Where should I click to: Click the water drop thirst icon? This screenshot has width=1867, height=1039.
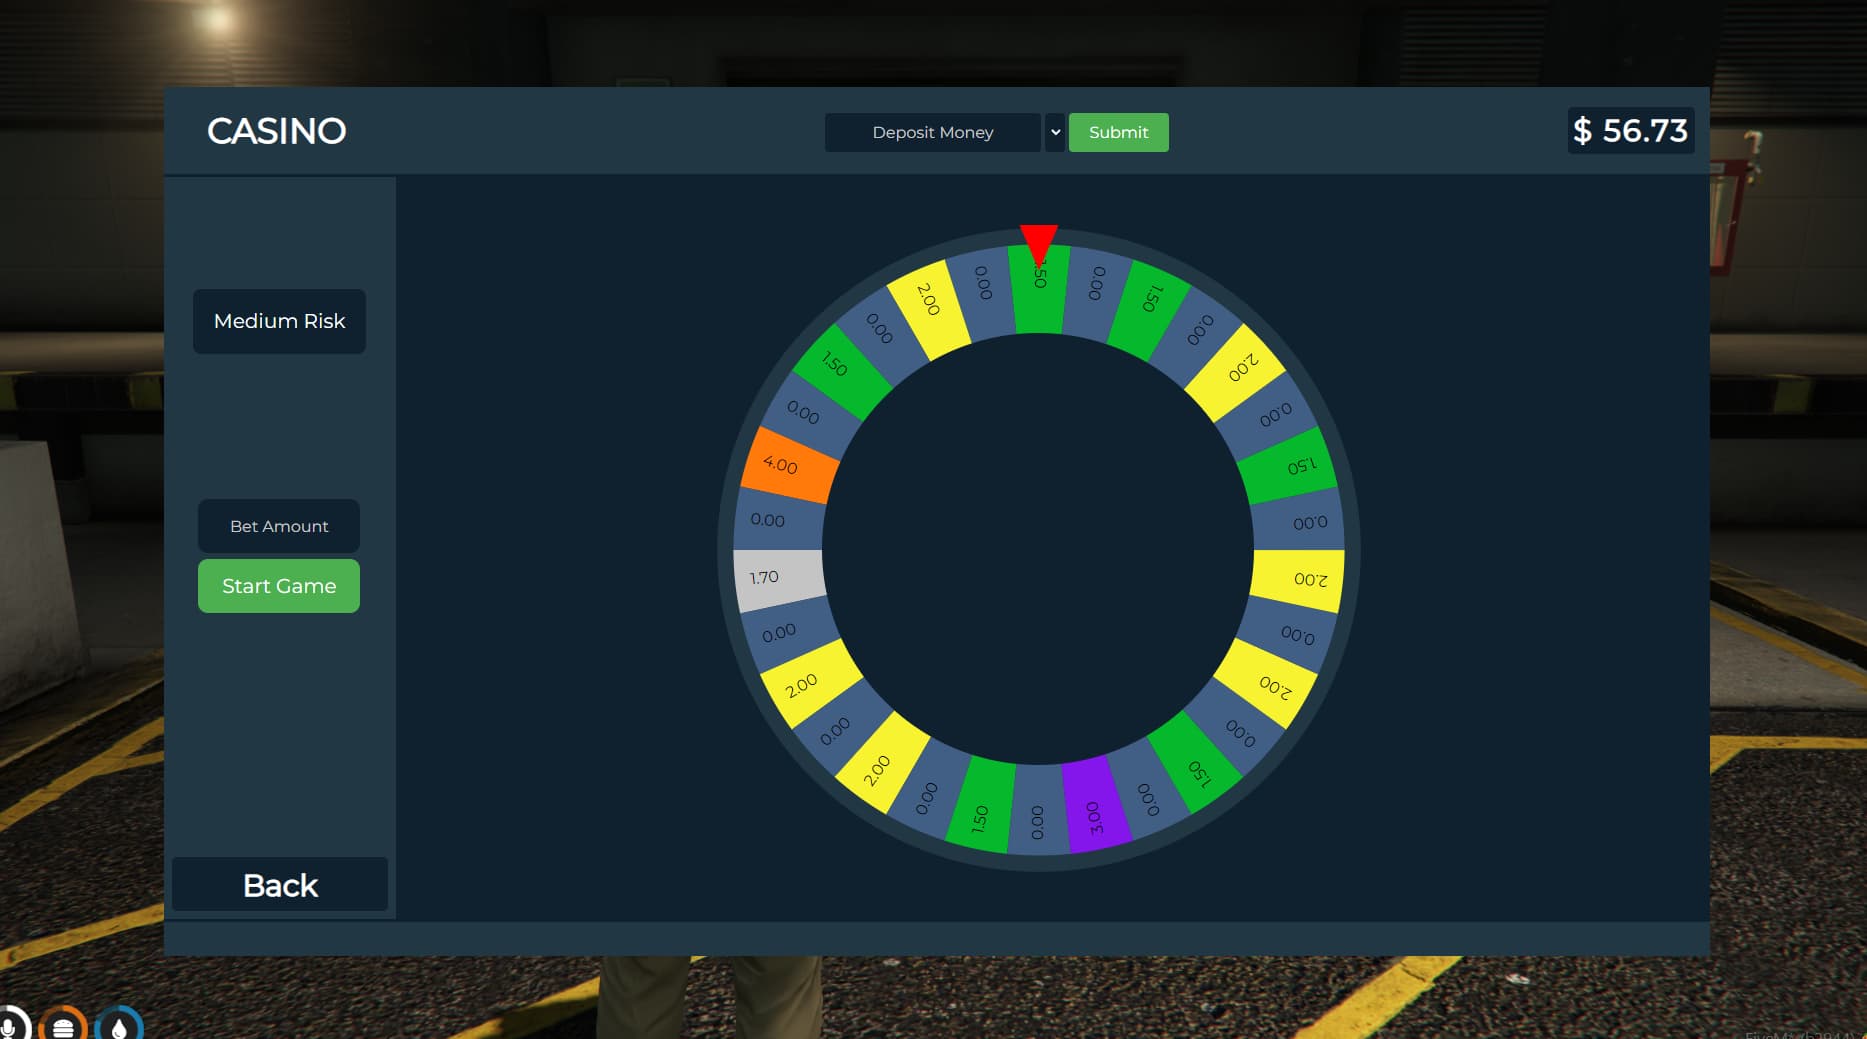119,1026
